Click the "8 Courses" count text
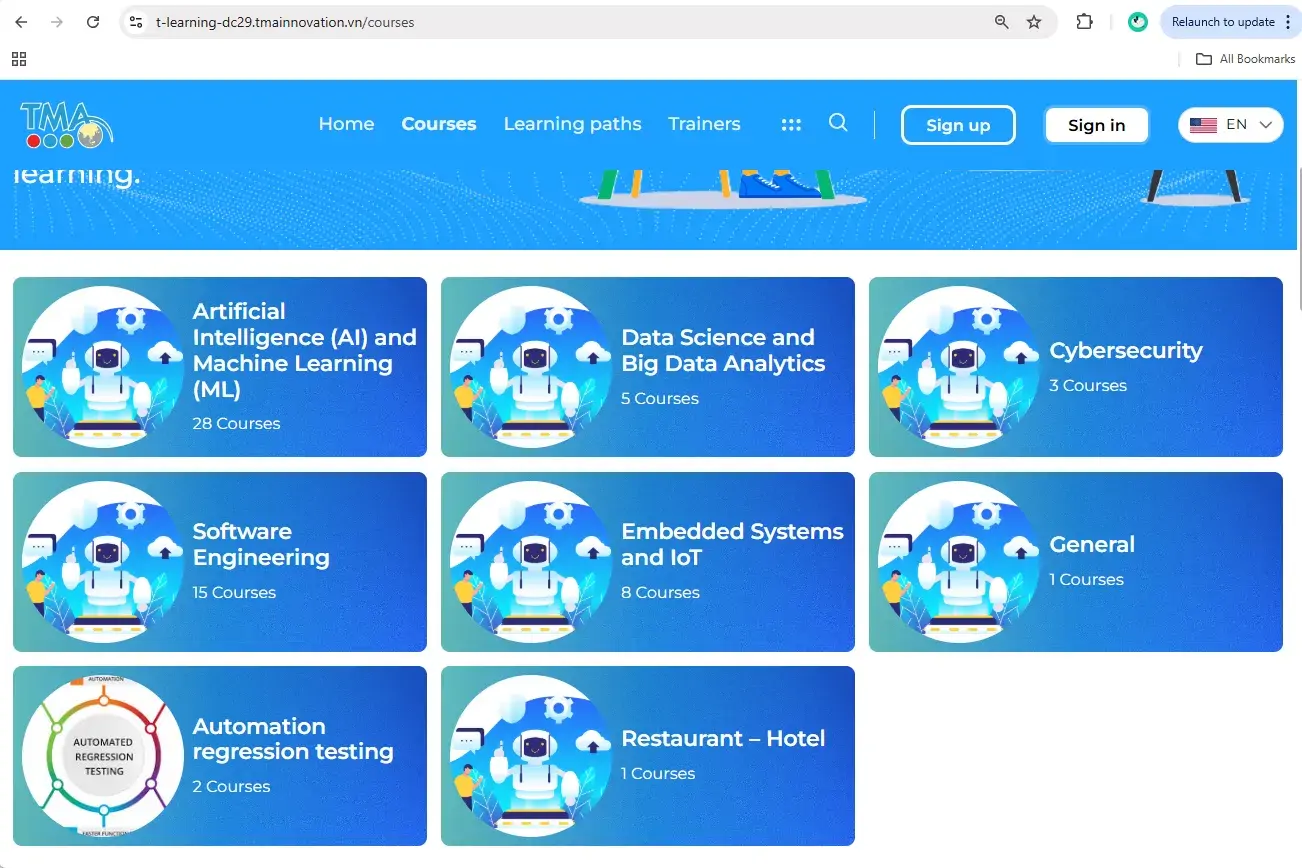 pos(660,592)
